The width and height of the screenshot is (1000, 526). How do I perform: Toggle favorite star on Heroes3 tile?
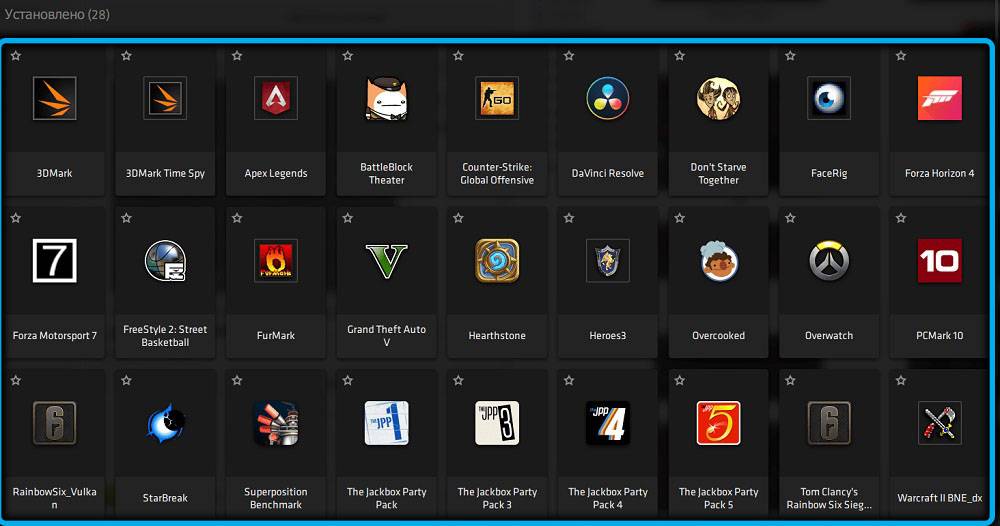tap(569, 218)
